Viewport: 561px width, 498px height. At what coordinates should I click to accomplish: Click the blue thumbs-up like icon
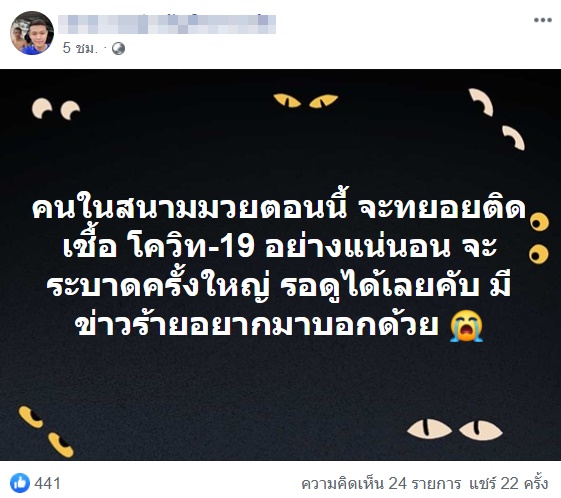(x=20, y=483)
